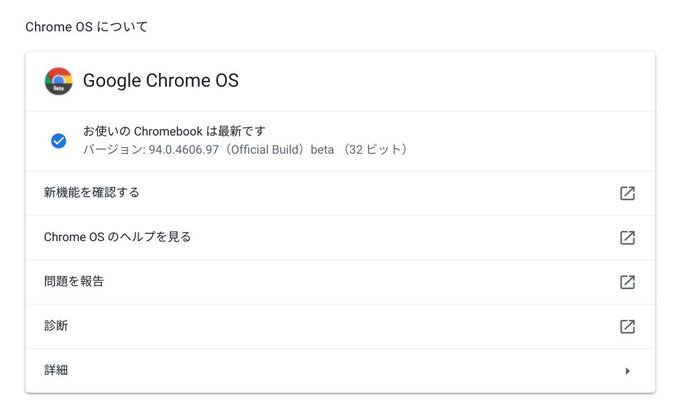Select the 診断 diagnostics entry

coord(56,326)
